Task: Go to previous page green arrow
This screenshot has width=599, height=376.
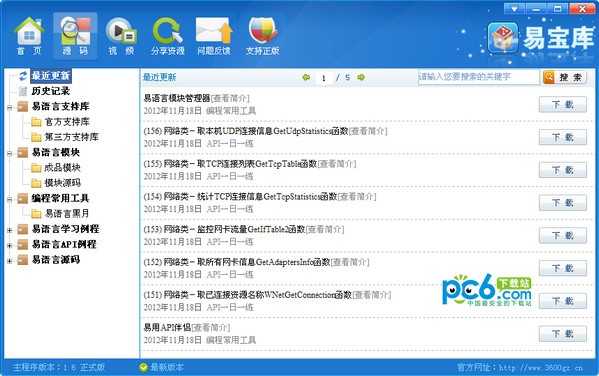Action: [306, 78]
